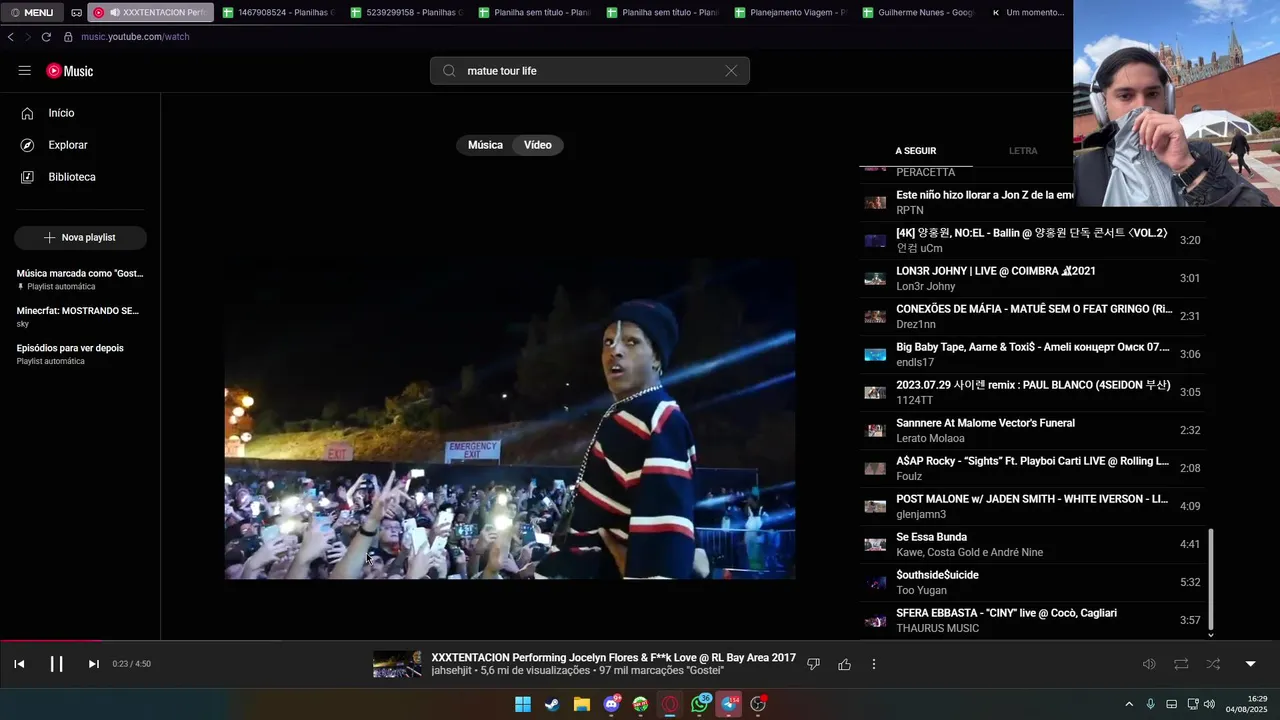Select the LETRA tab
Viewport: 1280px width, 720px height.
coord(1023,151)
